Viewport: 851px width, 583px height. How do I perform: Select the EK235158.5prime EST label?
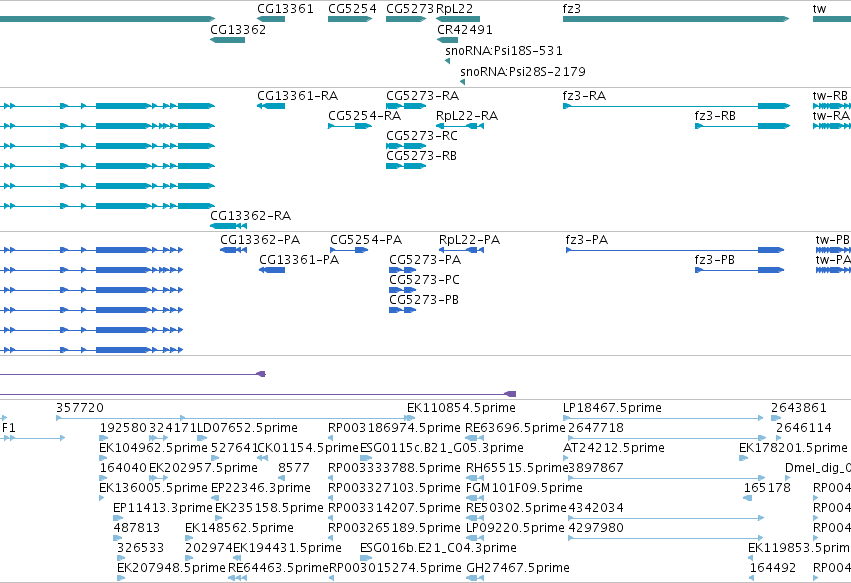coord(269,509)
